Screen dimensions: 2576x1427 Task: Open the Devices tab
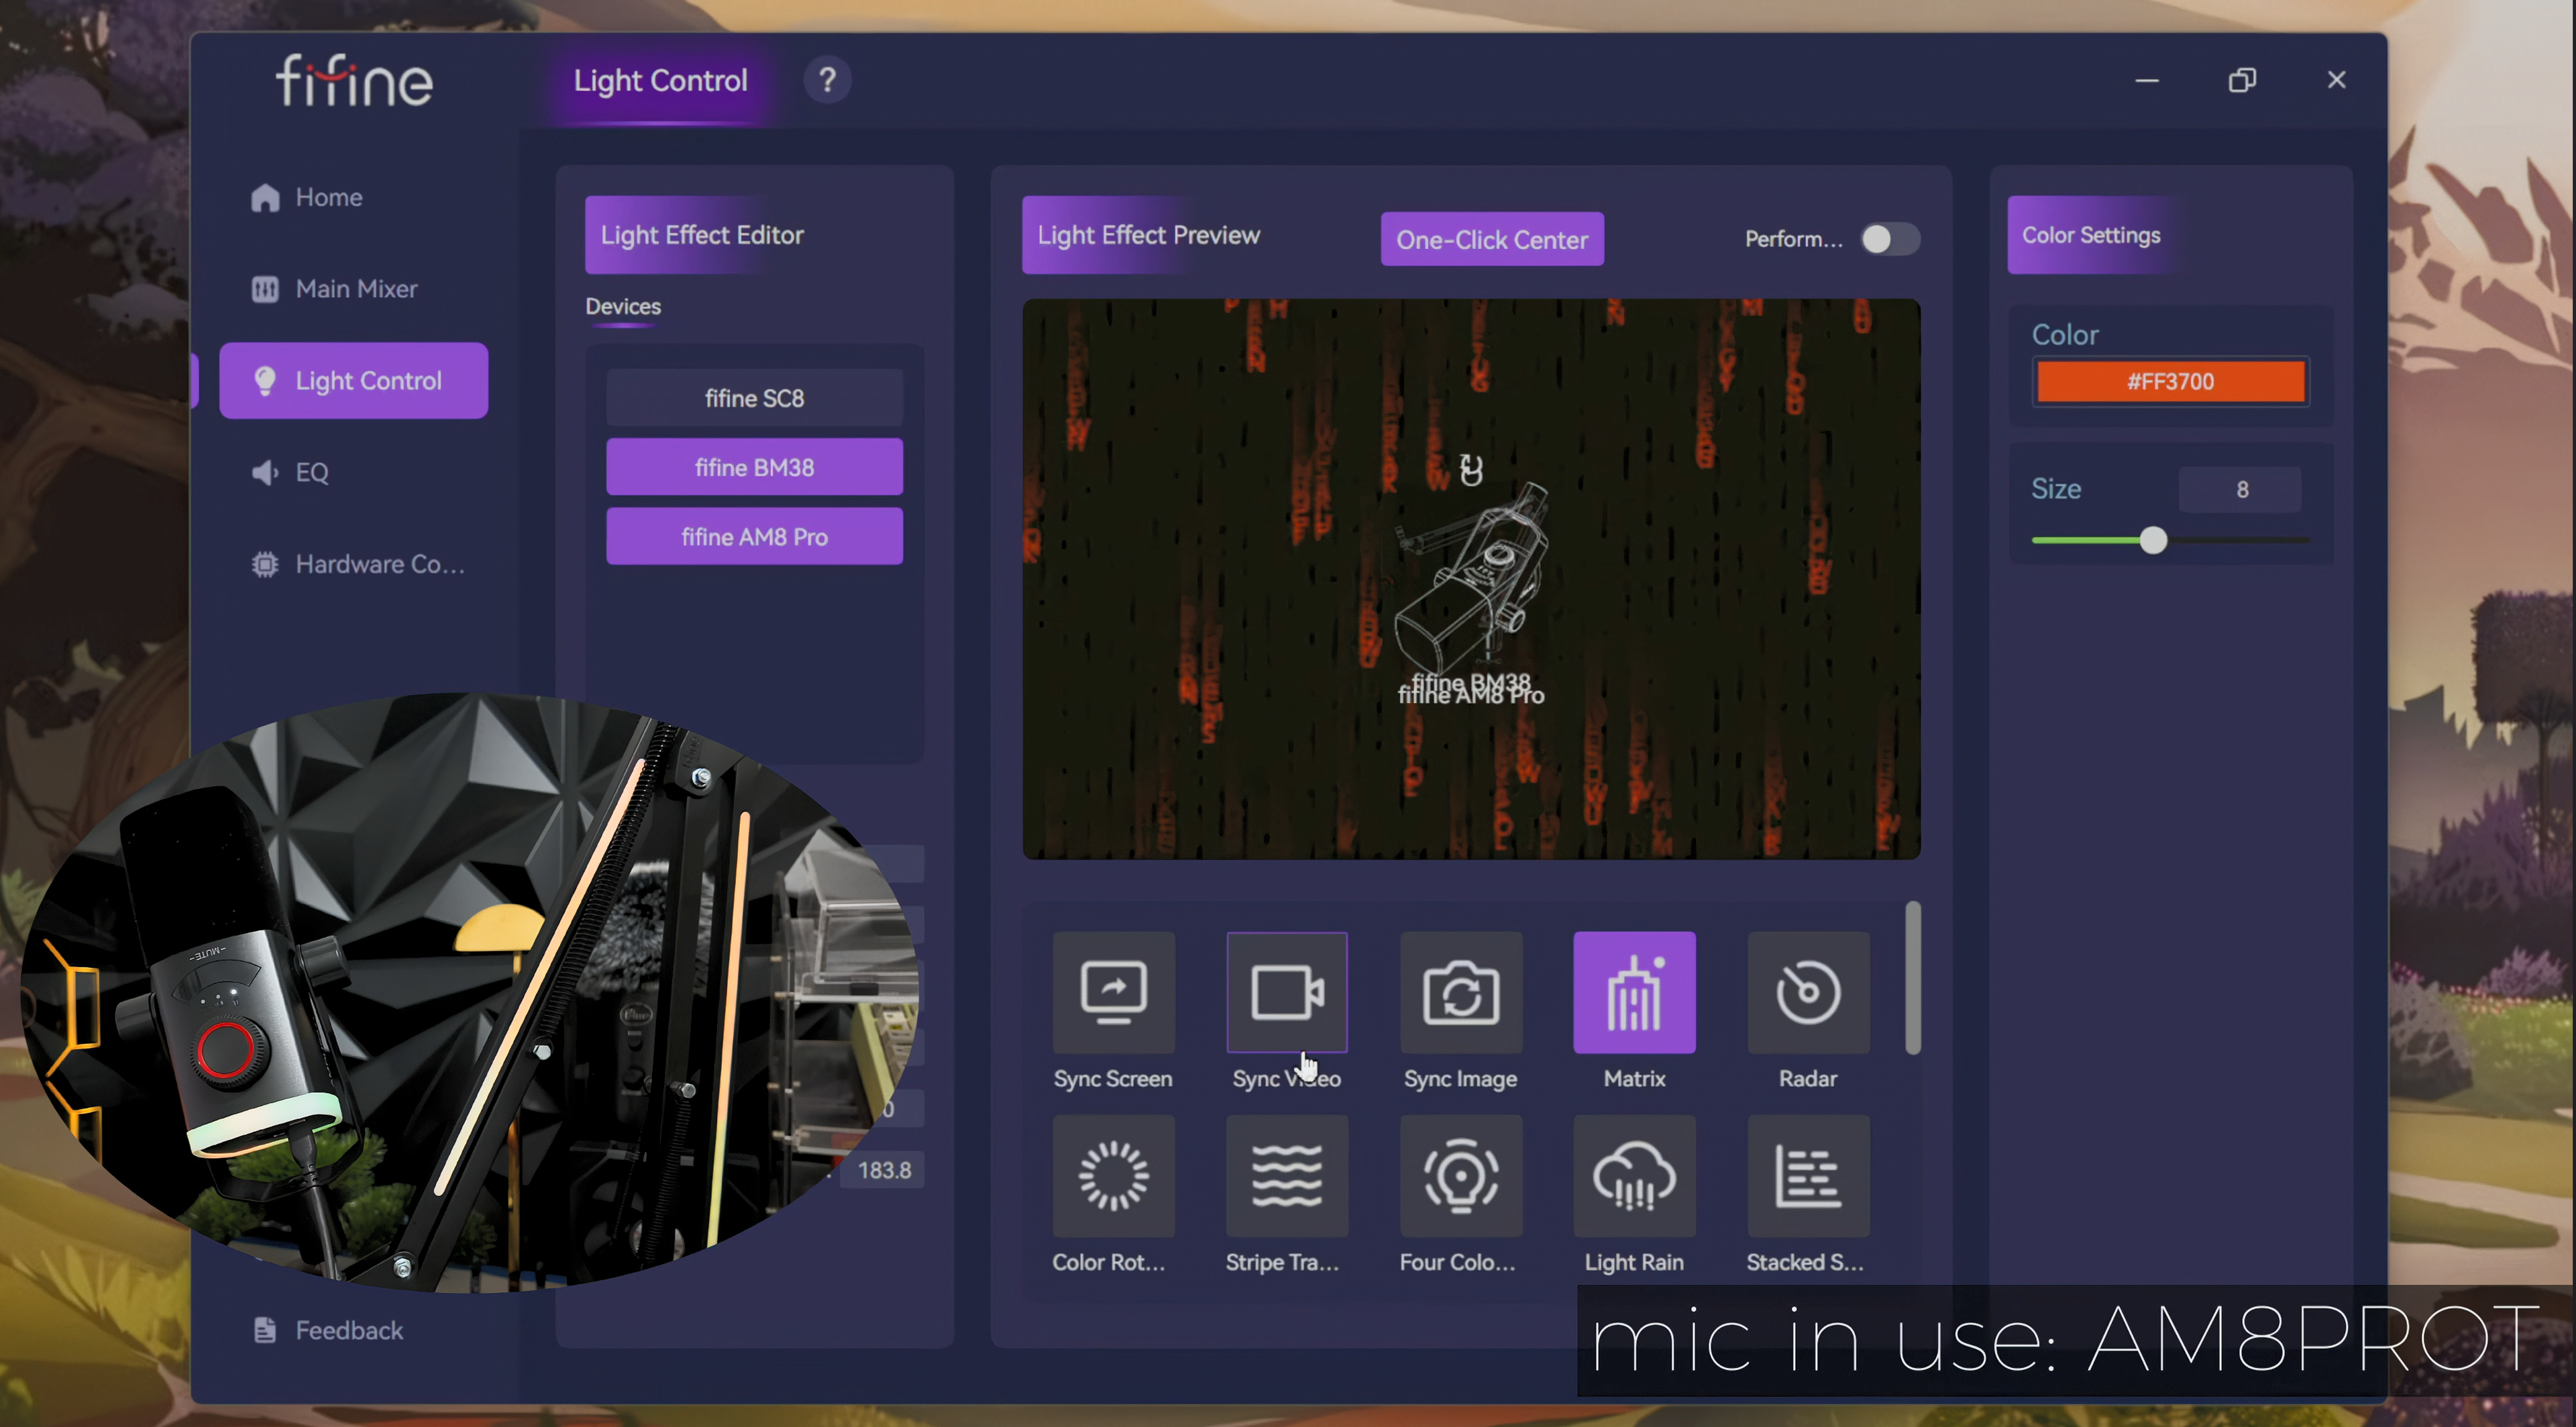coord(622,307)
